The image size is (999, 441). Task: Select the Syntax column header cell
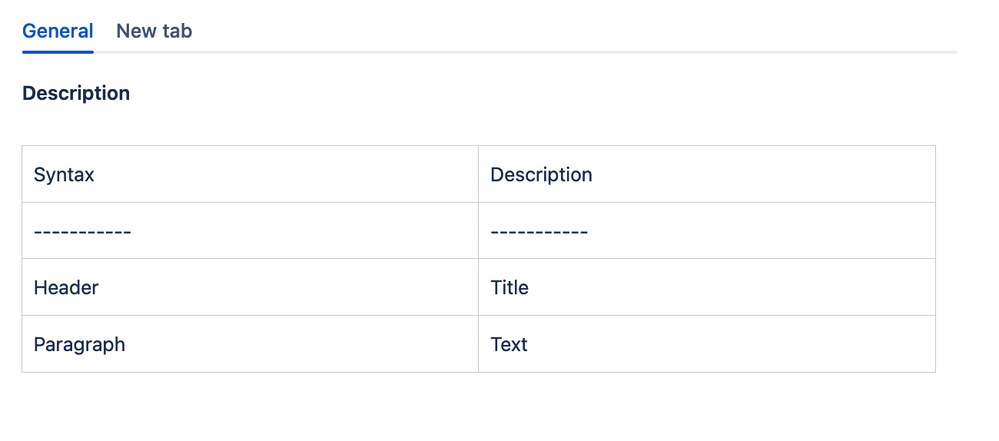click(64, 175)
